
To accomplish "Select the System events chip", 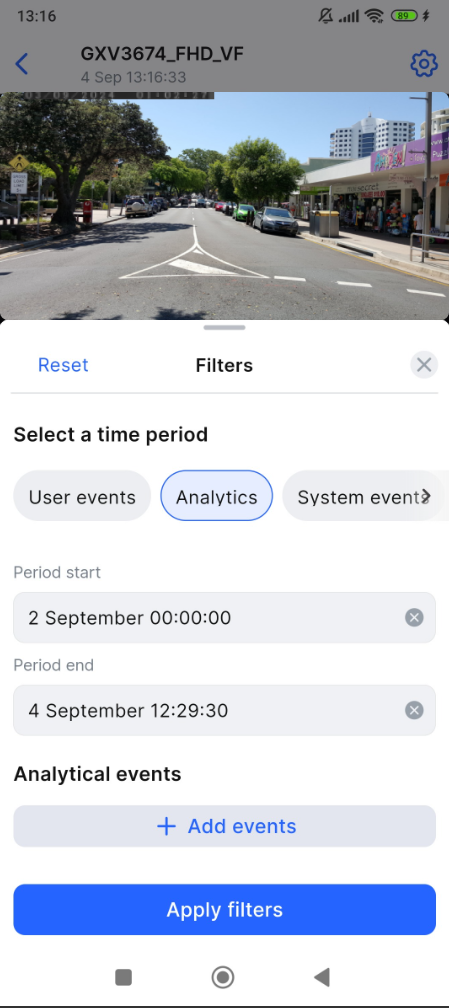I will (362, 496).
